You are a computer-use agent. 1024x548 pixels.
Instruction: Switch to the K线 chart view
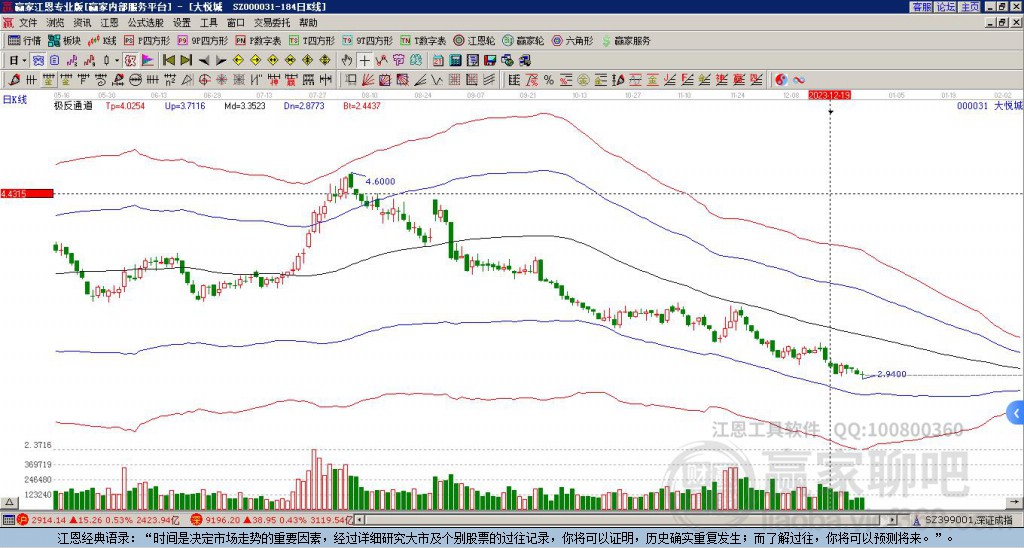(103, 40)
